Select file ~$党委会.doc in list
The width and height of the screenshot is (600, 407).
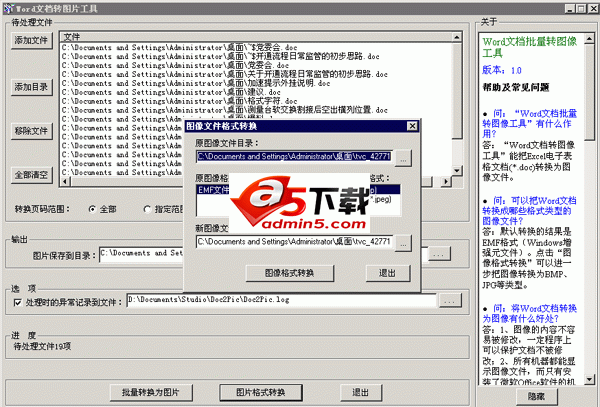pyautogui.click(x=179, y=48)
